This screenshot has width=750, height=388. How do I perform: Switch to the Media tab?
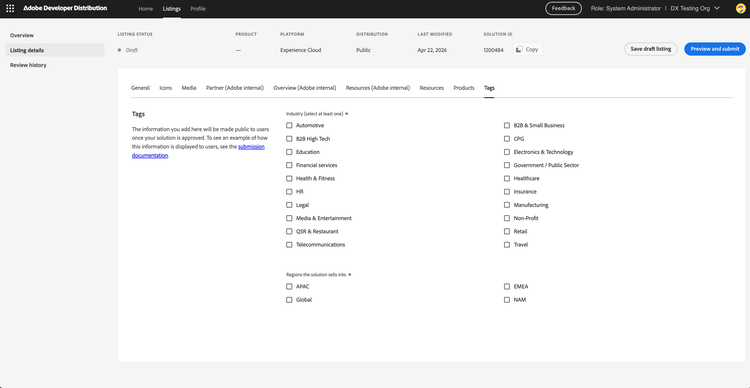click(x=189, y=88)
